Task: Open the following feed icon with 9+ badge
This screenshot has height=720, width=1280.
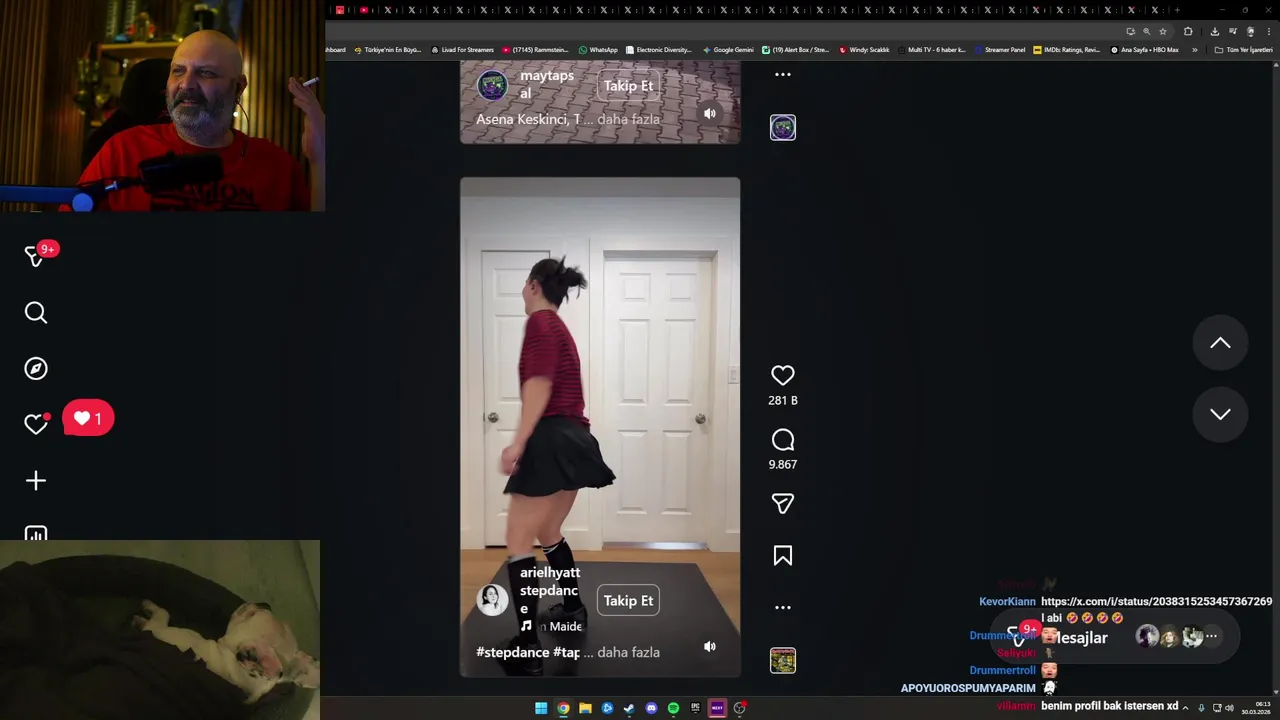Action: click(x=36, y=256)
